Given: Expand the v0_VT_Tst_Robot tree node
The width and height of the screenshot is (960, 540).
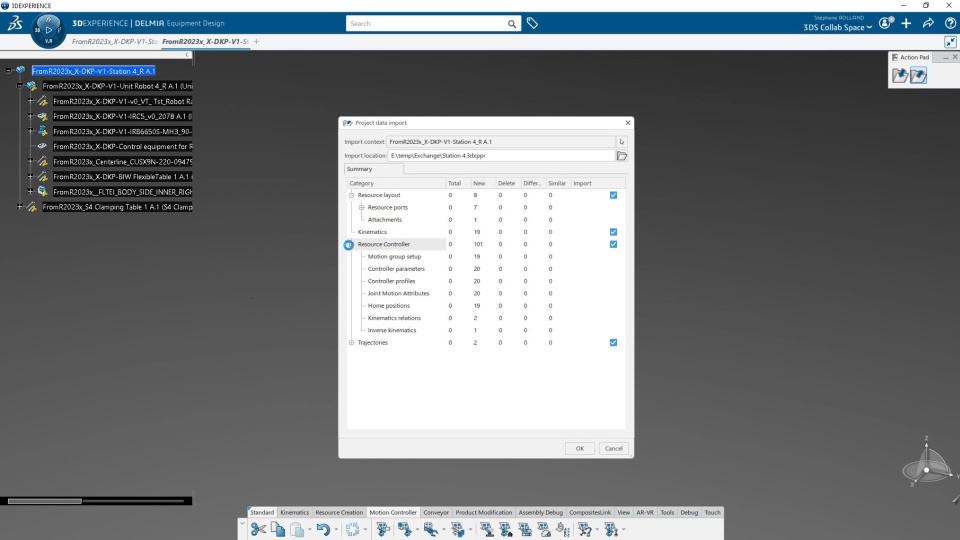Looking at the screenshot, I should pos(31,101).
